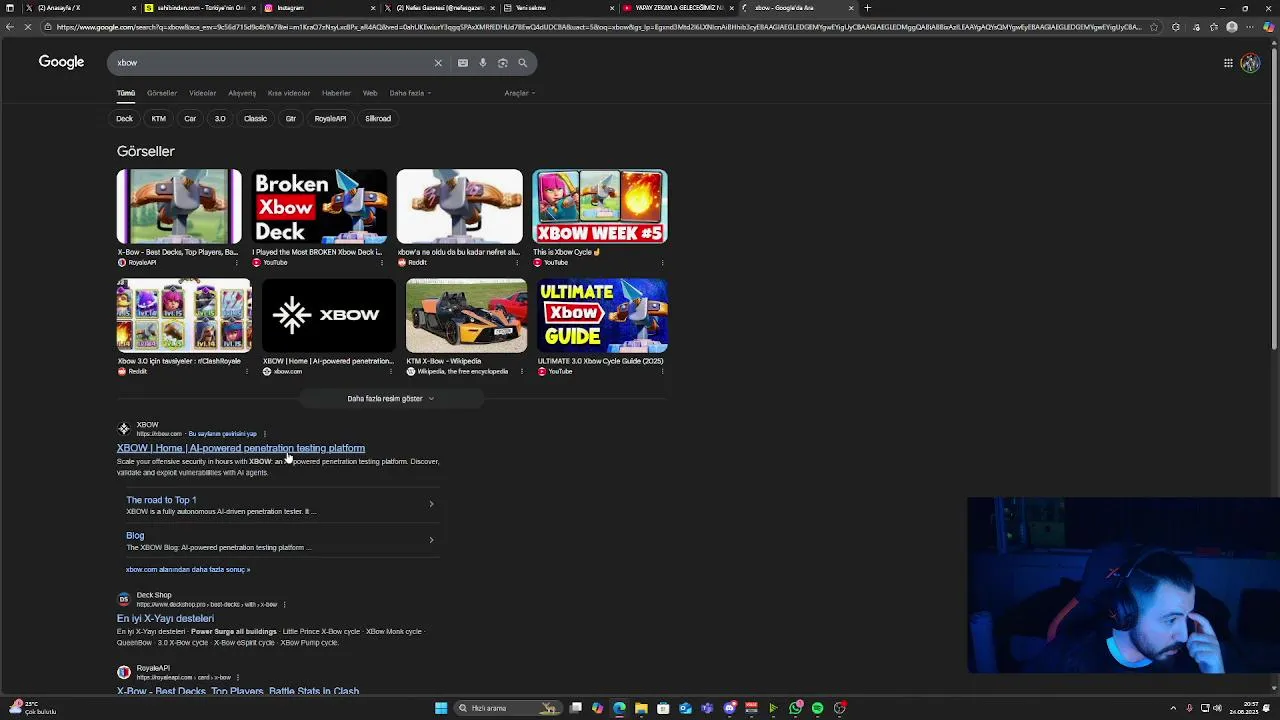The height and width of the screenshot is (720, 1280).
Task: Filter results by the Gtr chip
Action: (291, 119)
